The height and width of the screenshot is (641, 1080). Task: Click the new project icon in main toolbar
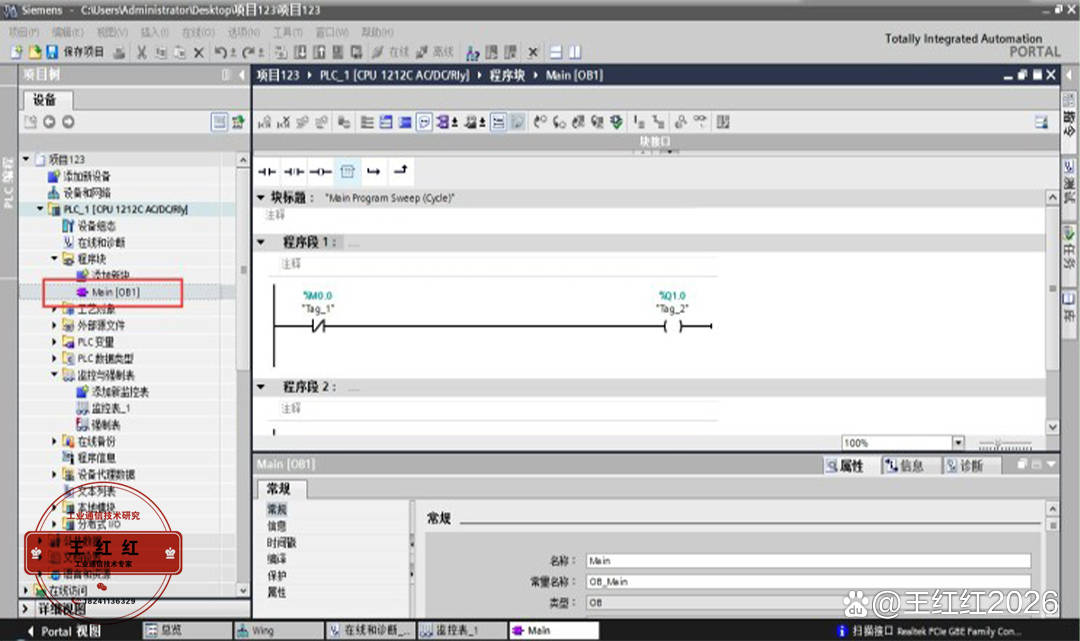[16, 52]
